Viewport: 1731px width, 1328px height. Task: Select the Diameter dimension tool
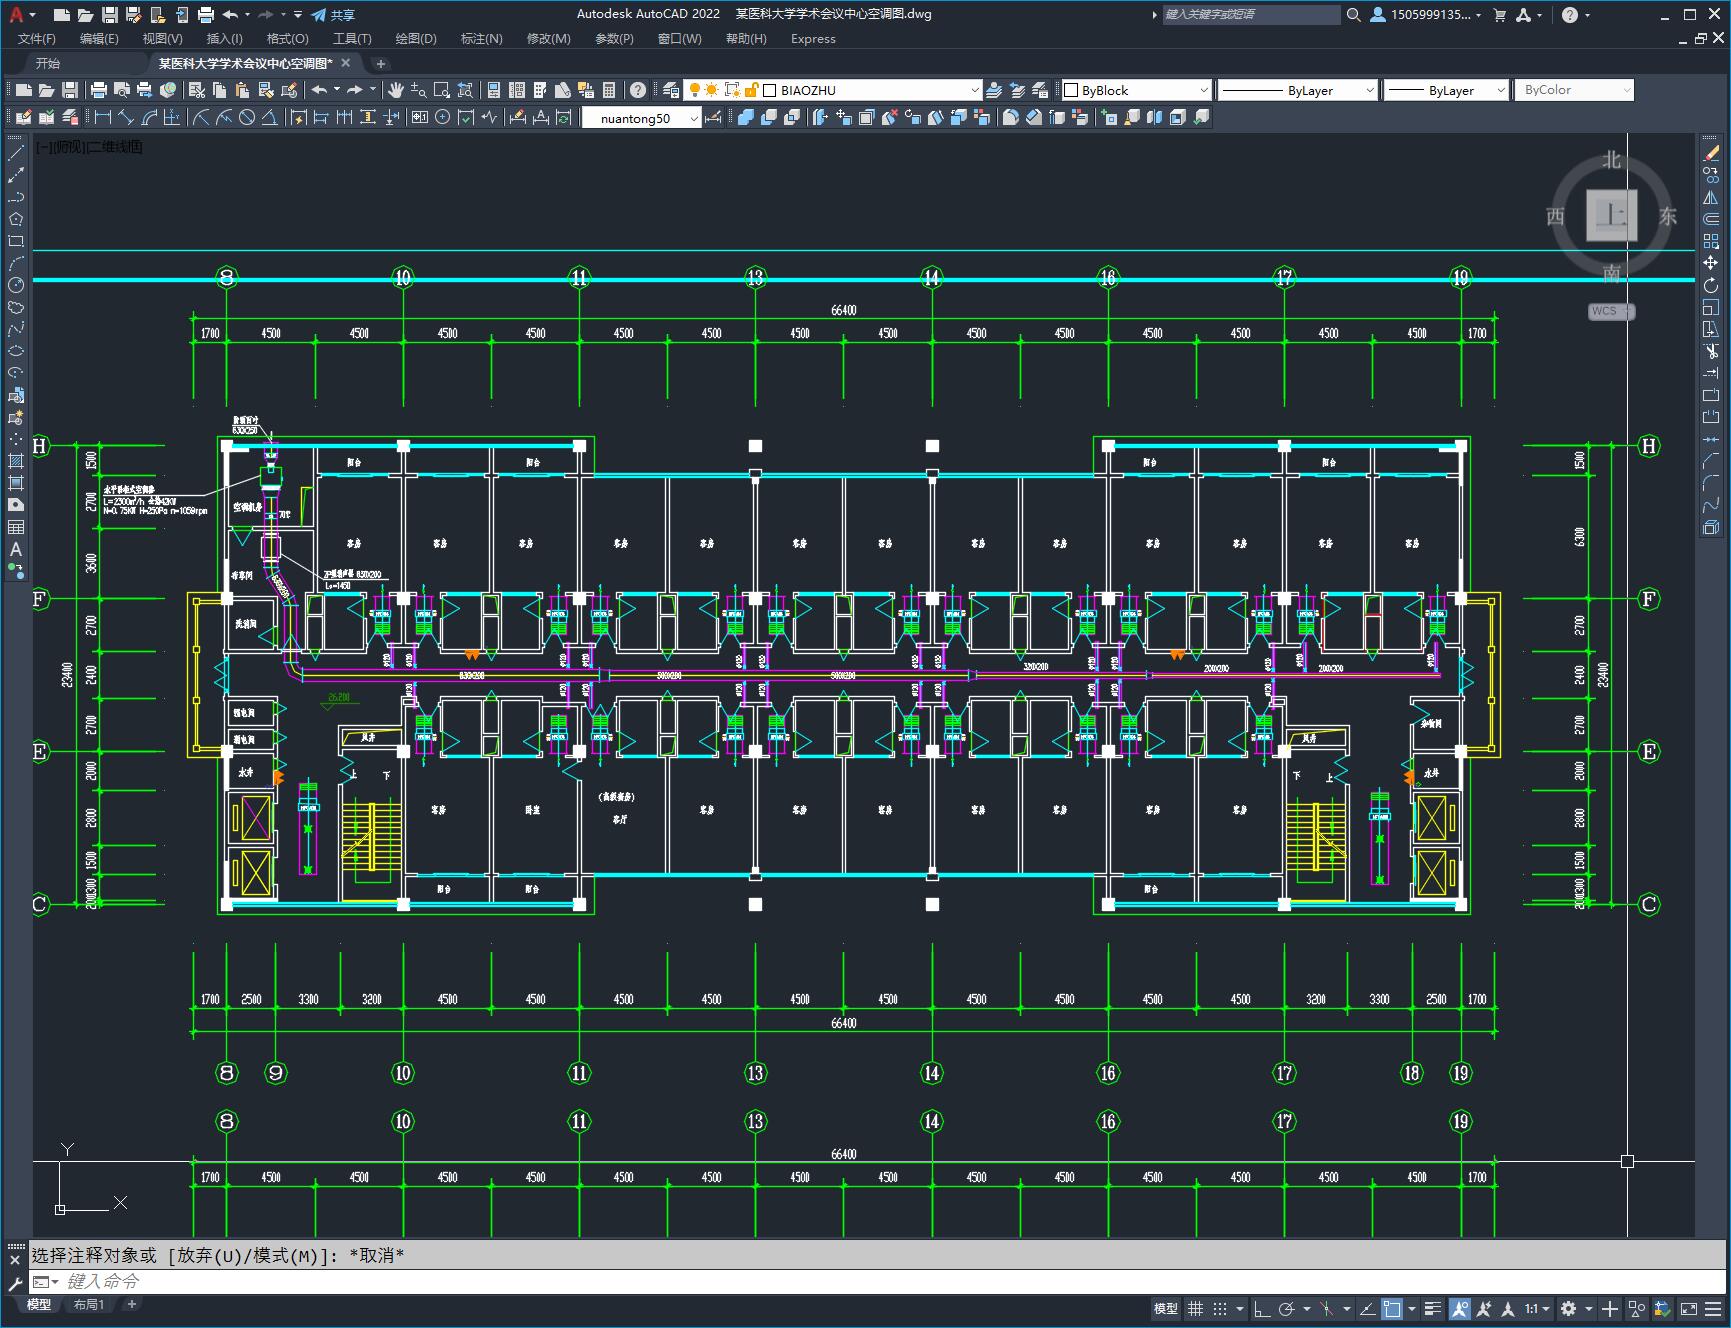(247, 118)
